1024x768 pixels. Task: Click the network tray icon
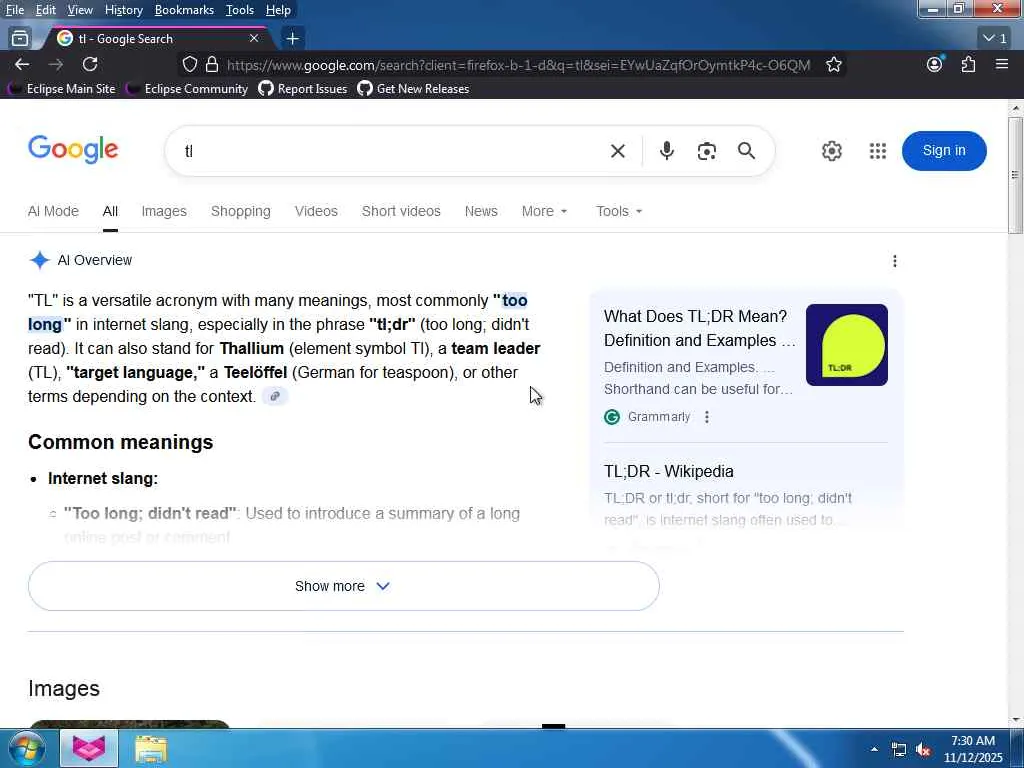tap(899, 750)
